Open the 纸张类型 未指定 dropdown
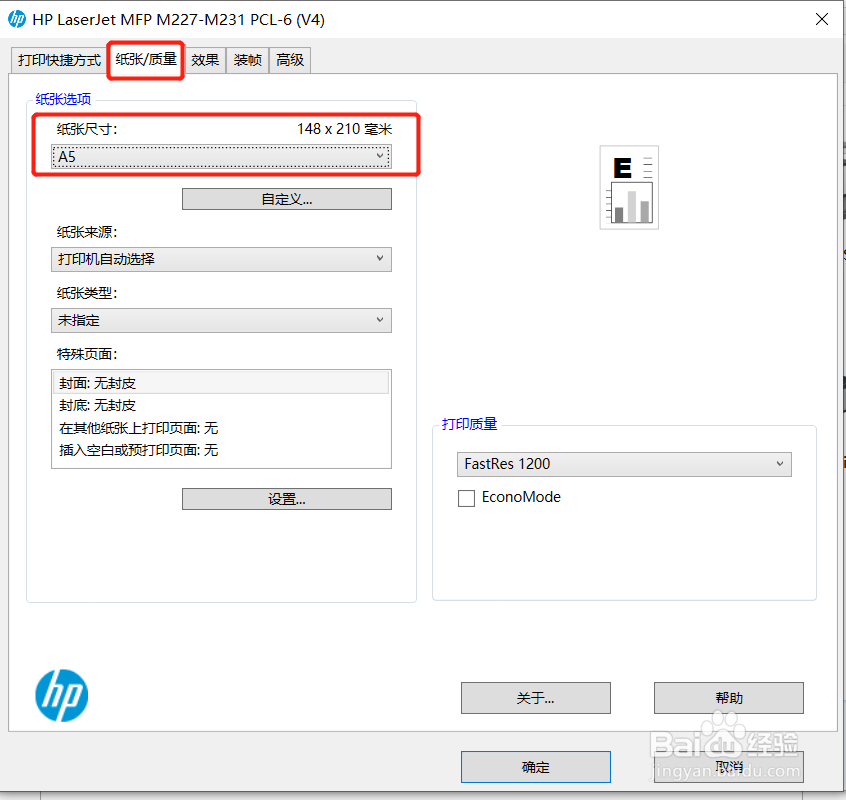The image size is (846, 800). [x=221, y=320]
